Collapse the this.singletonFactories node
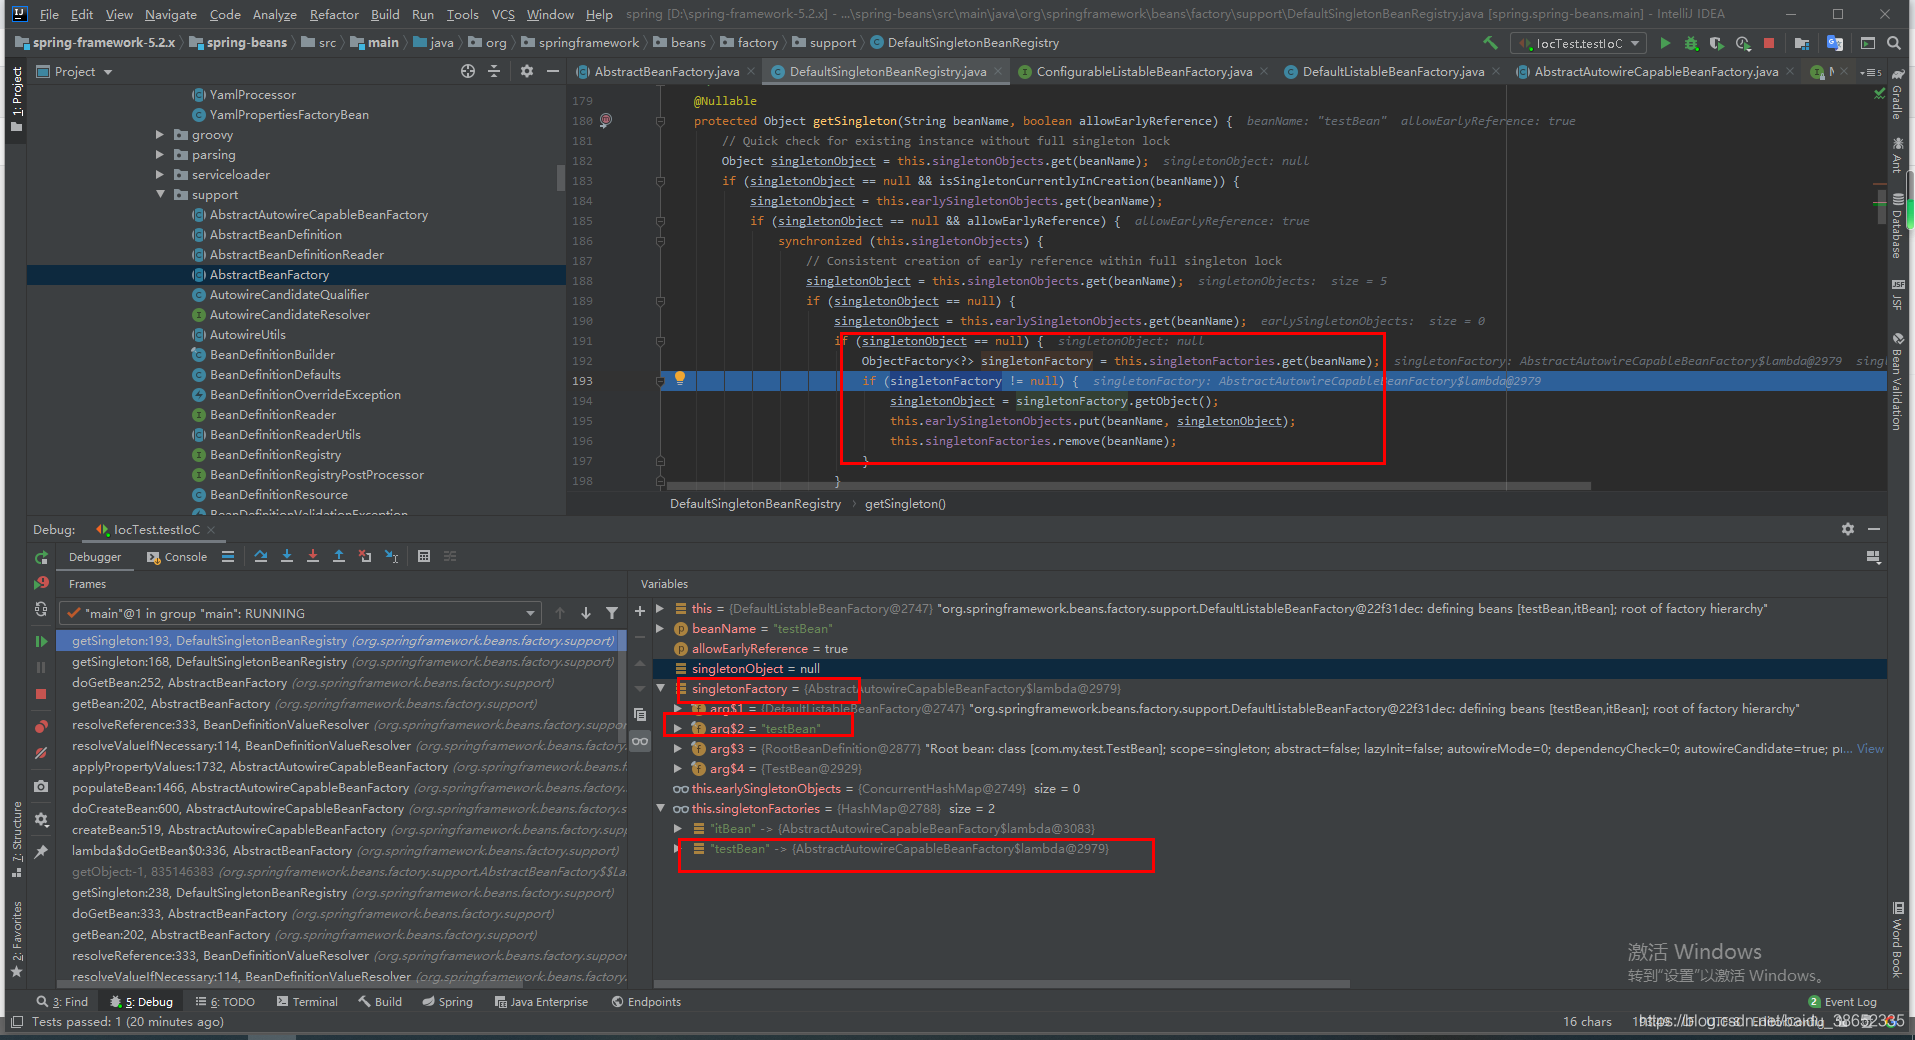This screenshot has width=1915, height=1040. coord(660,808)
